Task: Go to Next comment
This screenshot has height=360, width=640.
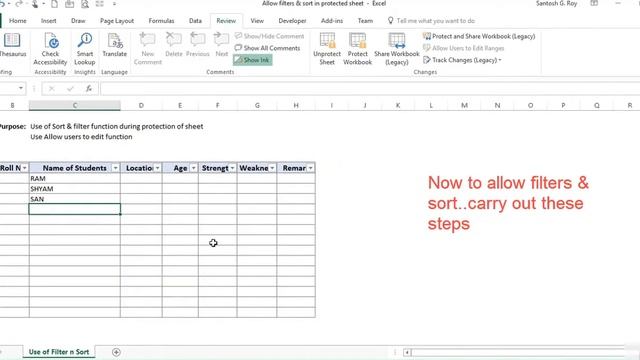Action: point(222,45)
